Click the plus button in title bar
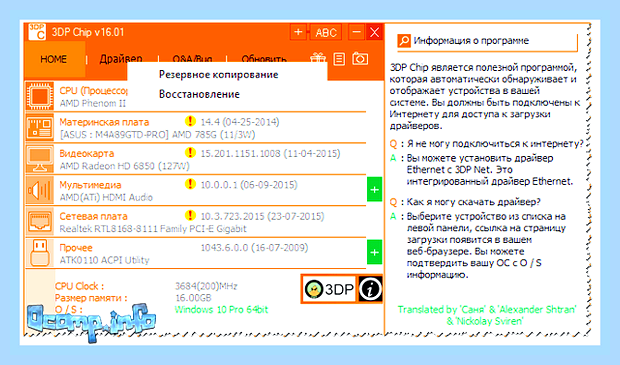 click(299, 32)
